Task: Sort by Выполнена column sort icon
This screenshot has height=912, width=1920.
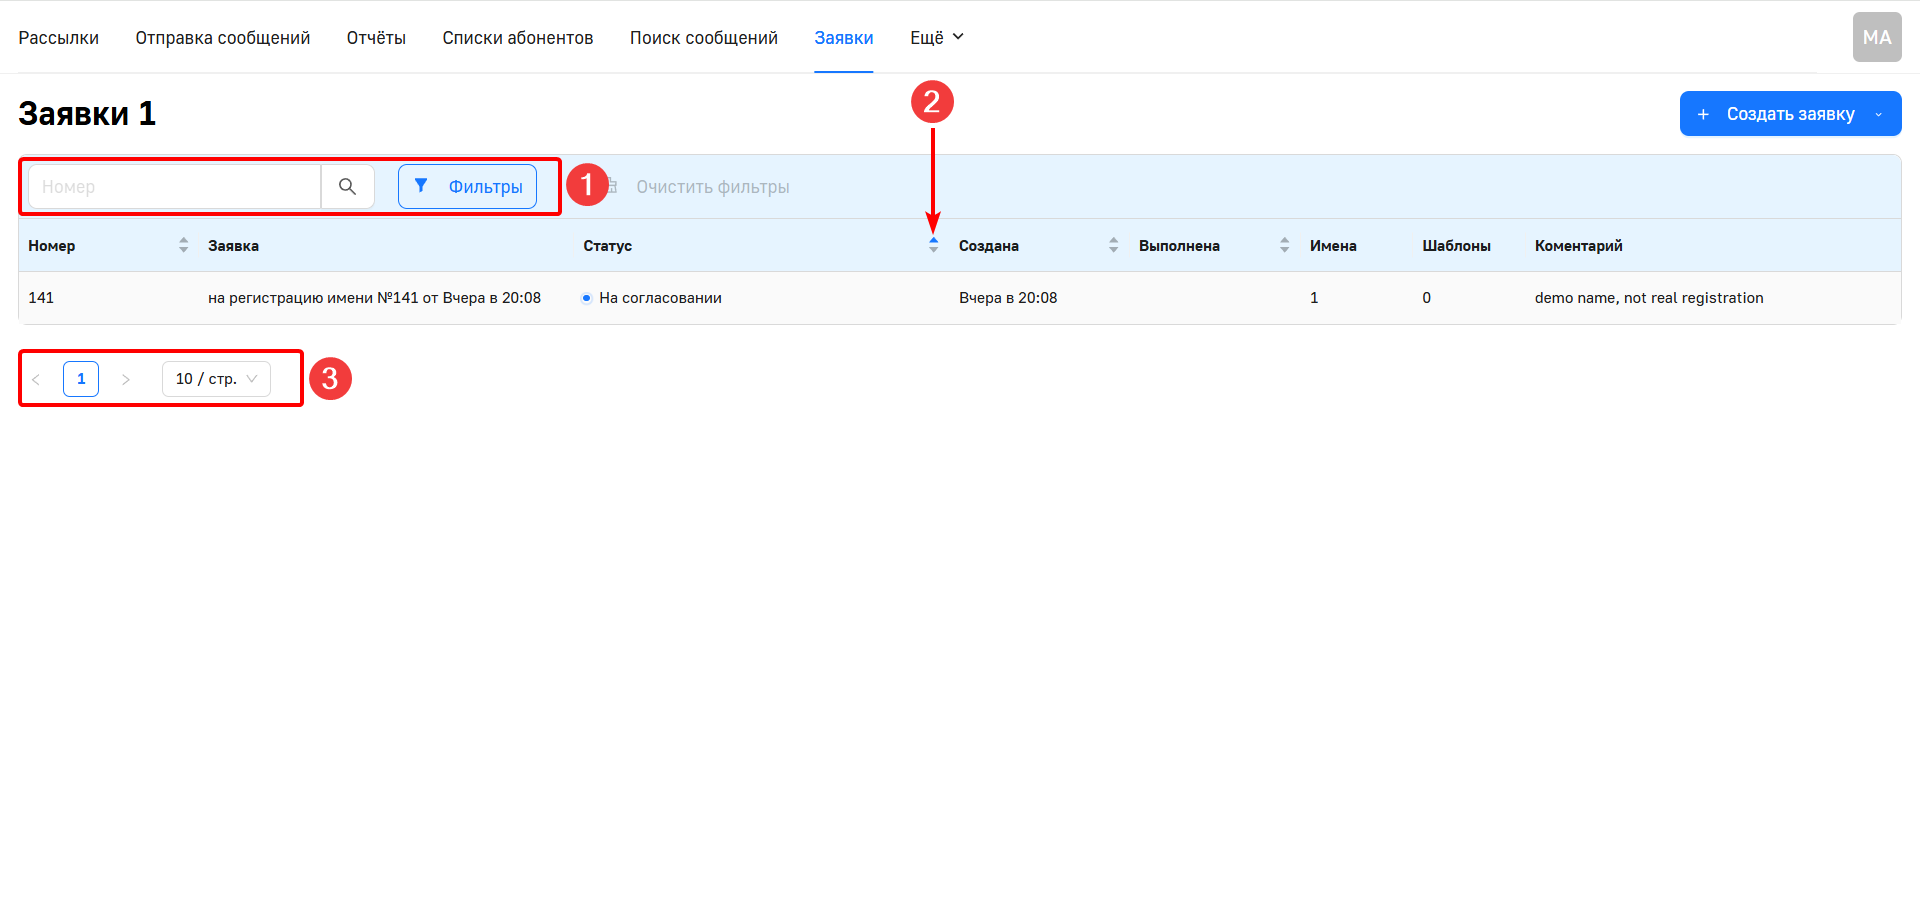Action: coord(1284,246)
